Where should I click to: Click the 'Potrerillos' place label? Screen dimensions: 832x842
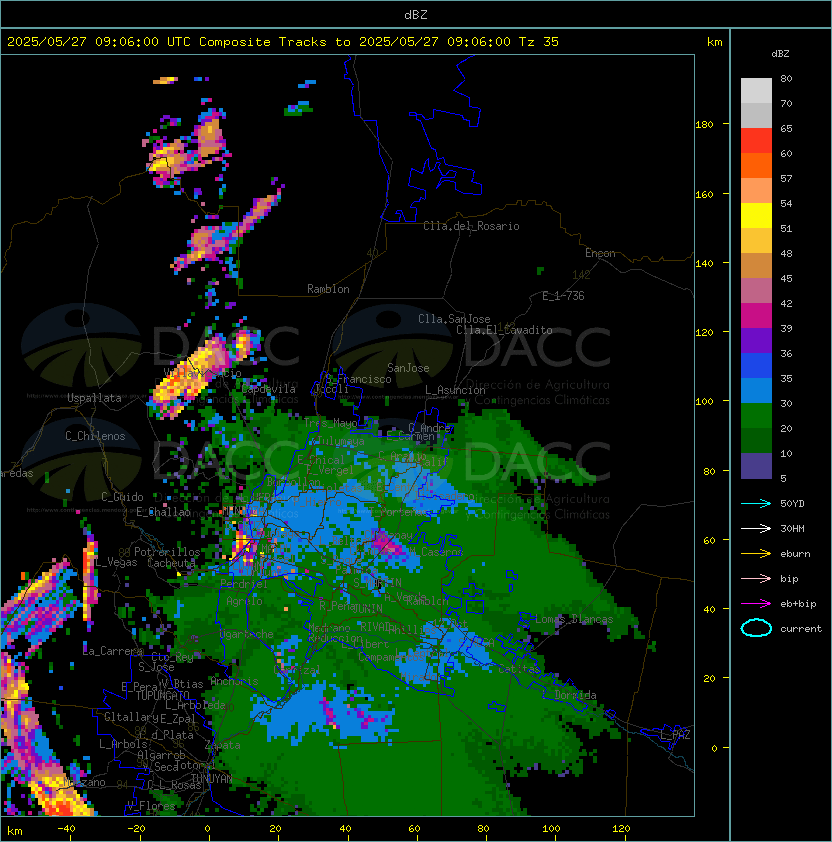click(x=167, y=552)
